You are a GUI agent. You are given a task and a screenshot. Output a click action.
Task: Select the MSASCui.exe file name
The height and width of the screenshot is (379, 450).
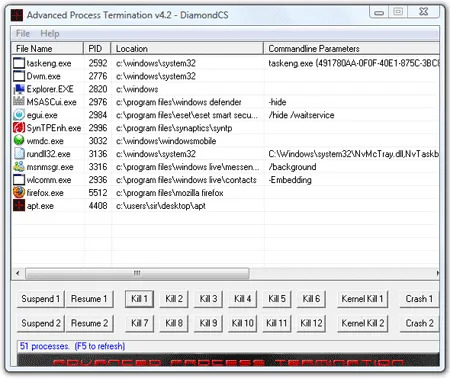[x=52, y=102]
